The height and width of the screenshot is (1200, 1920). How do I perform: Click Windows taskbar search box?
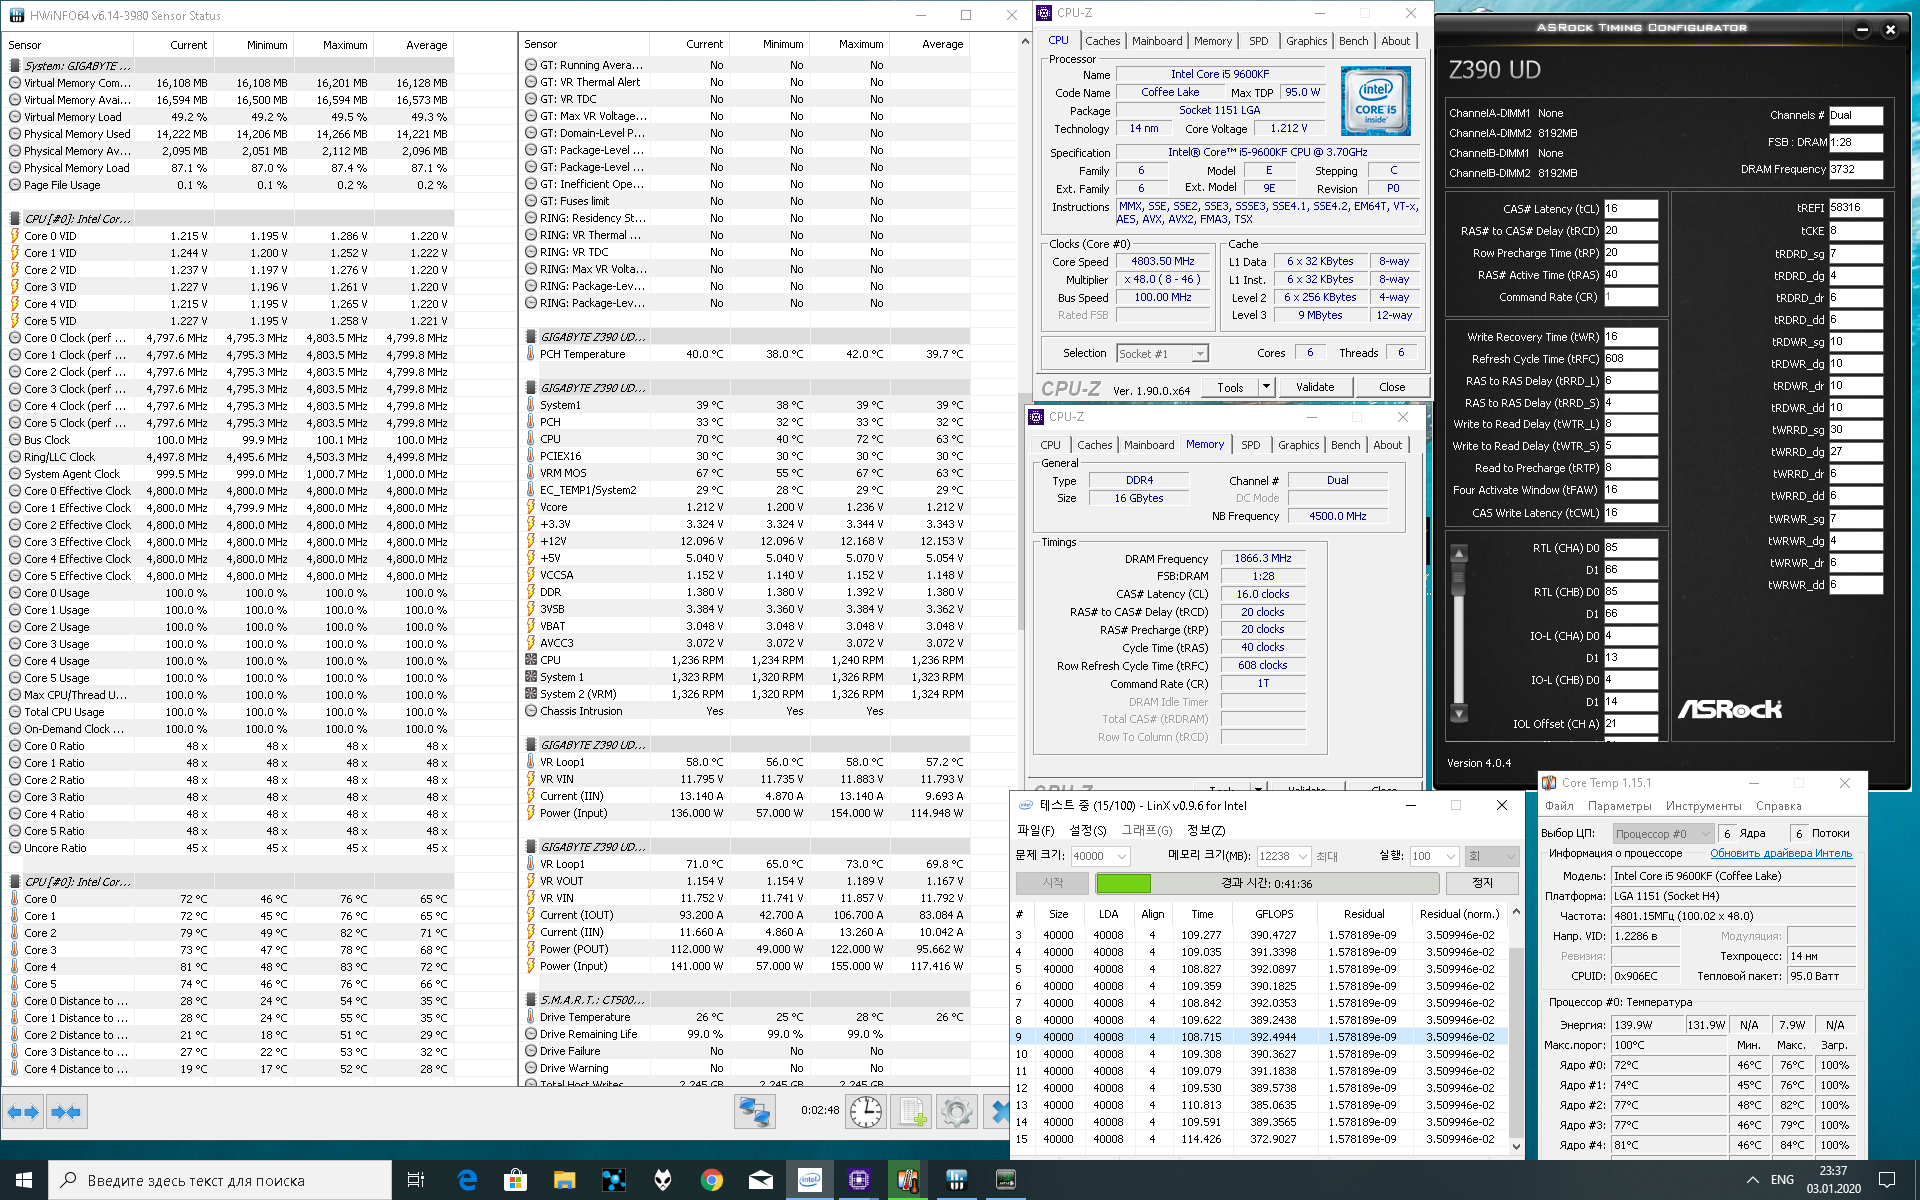coord(220,1180)
